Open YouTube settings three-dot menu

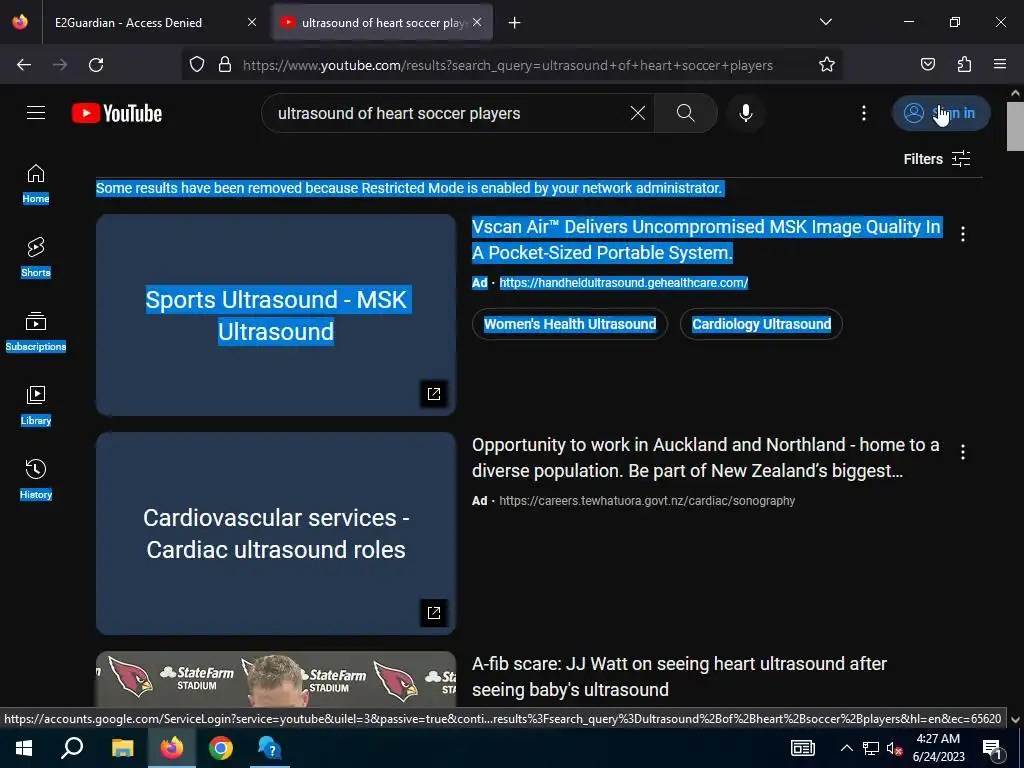tap(864, 113)
